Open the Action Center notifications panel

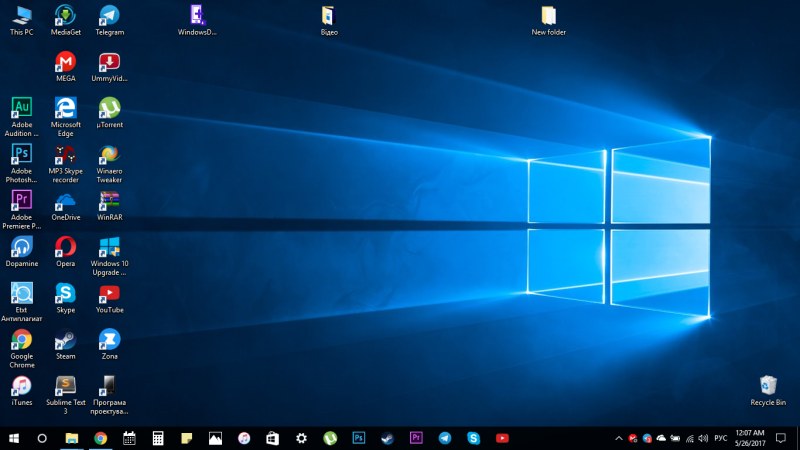pyautogui.click(x=781, y=438)
